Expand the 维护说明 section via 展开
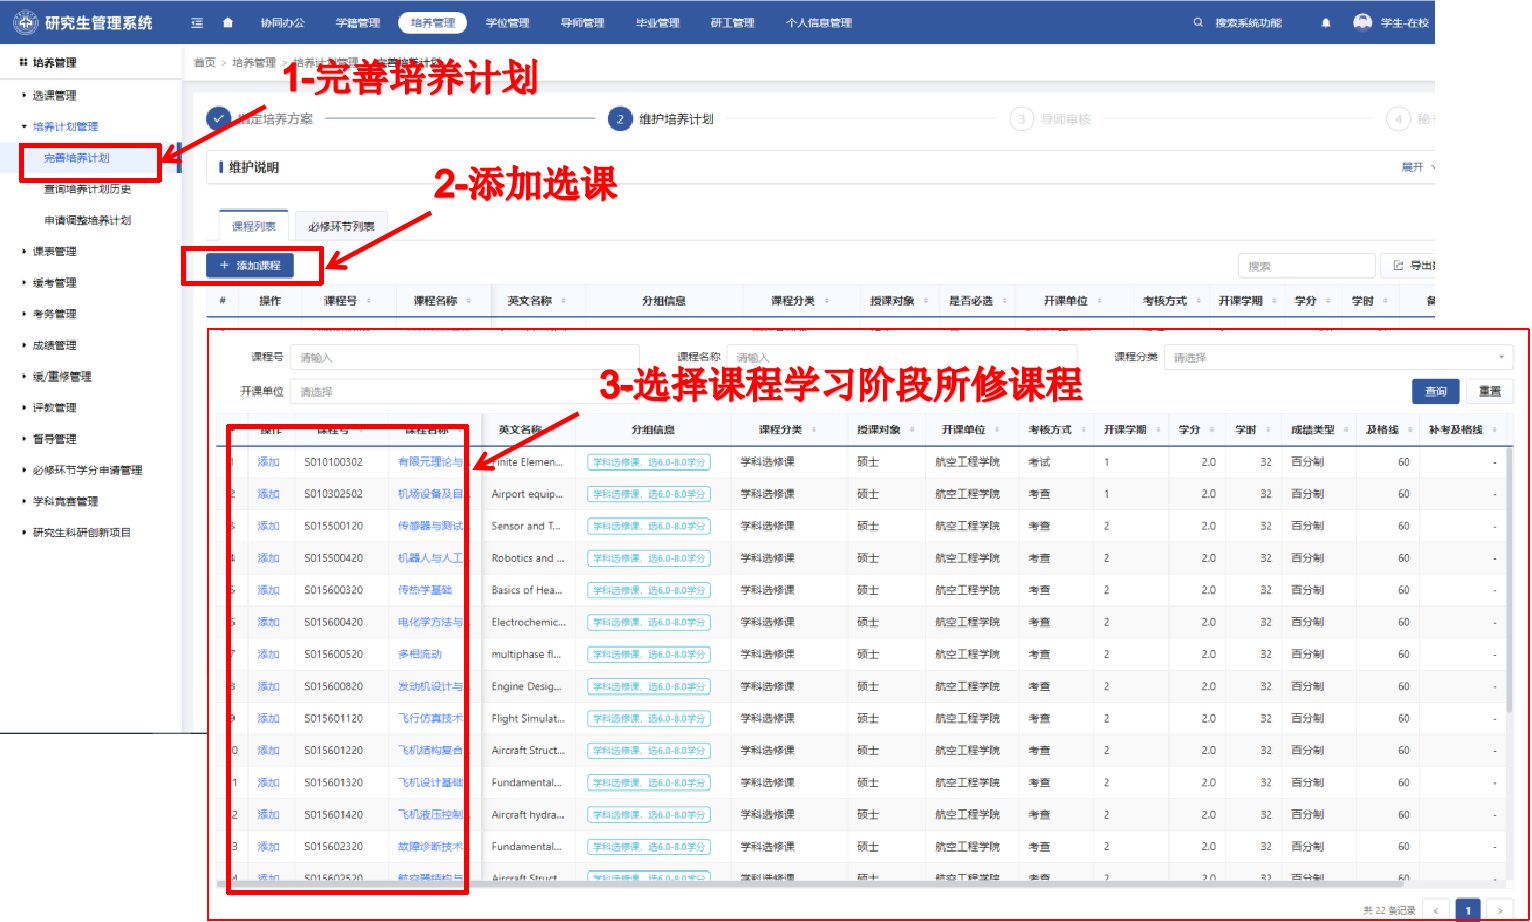 point(1413,167)
